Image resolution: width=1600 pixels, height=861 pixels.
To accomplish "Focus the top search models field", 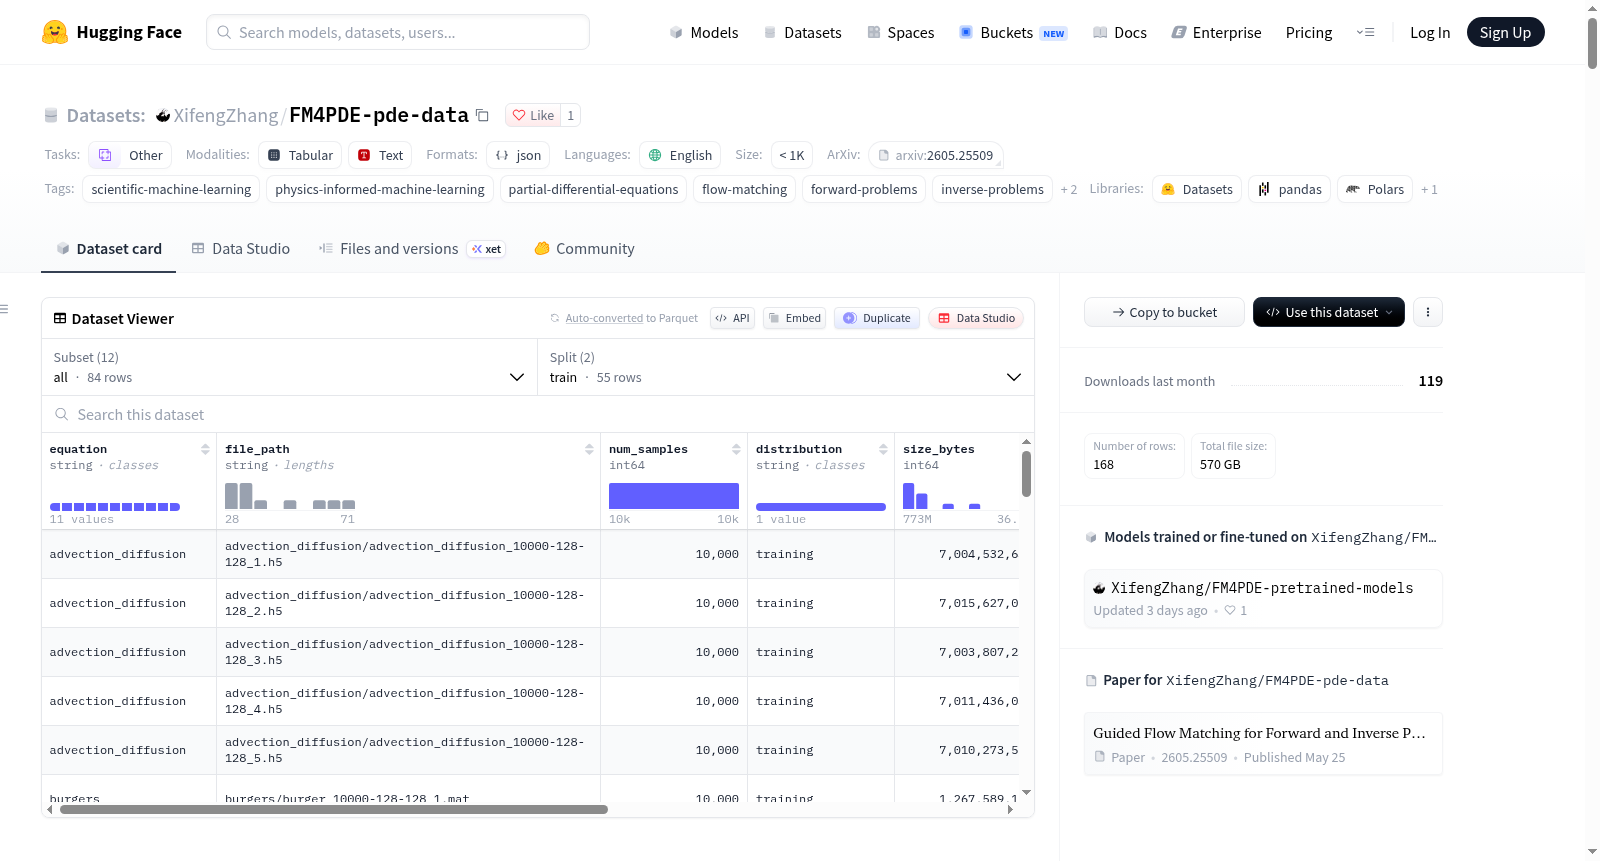I will tap(398, 32).
